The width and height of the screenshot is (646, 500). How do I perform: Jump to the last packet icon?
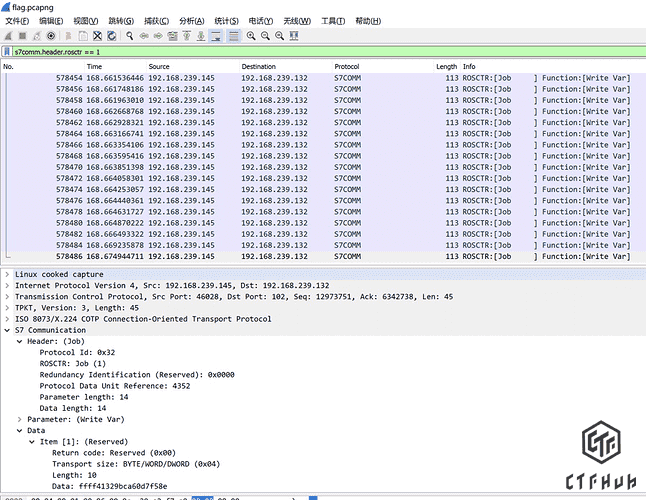[201, 36]
